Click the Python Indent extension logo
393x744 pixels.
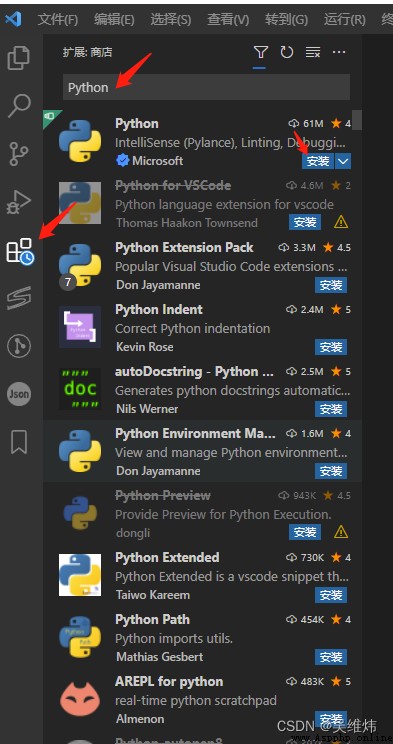tap(80, 327)
